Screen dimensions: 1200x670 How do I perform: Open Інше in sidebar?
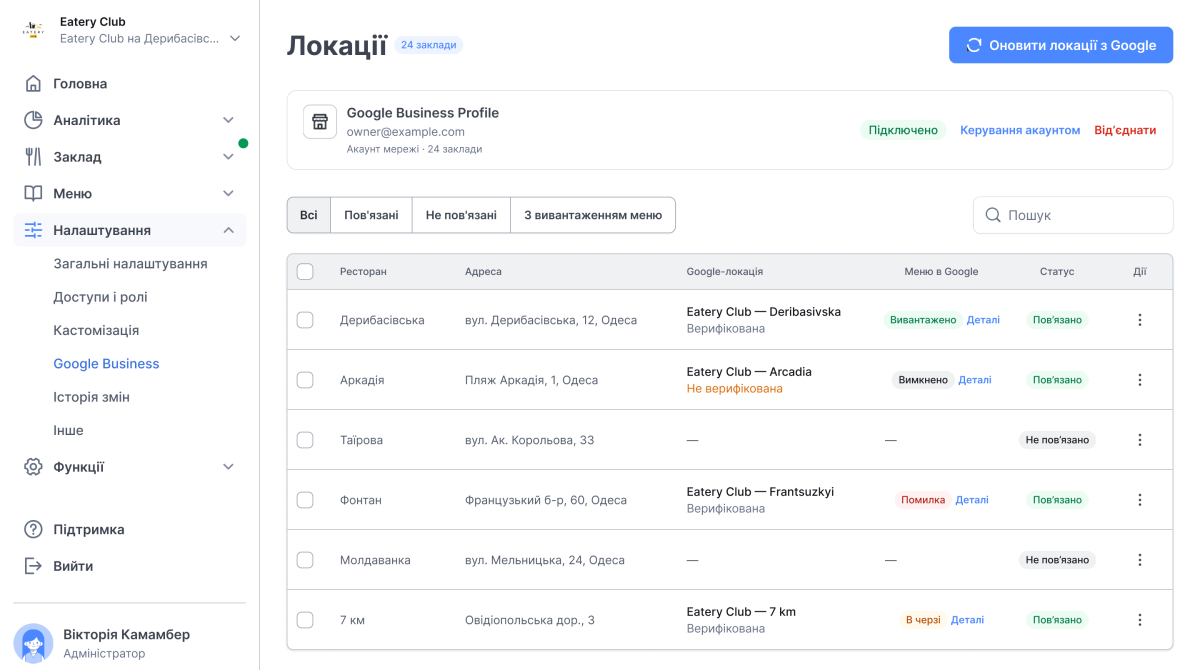[x=68, y=430]
